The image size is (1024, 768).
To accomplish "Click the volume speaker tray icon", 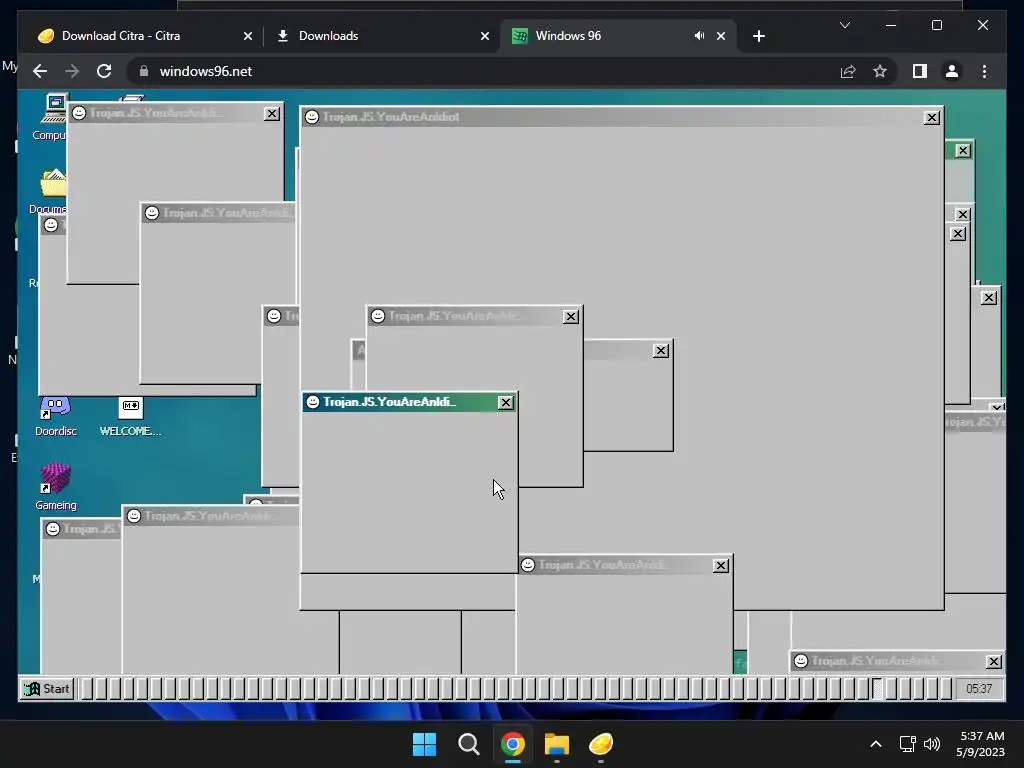I will coord(932,744).
